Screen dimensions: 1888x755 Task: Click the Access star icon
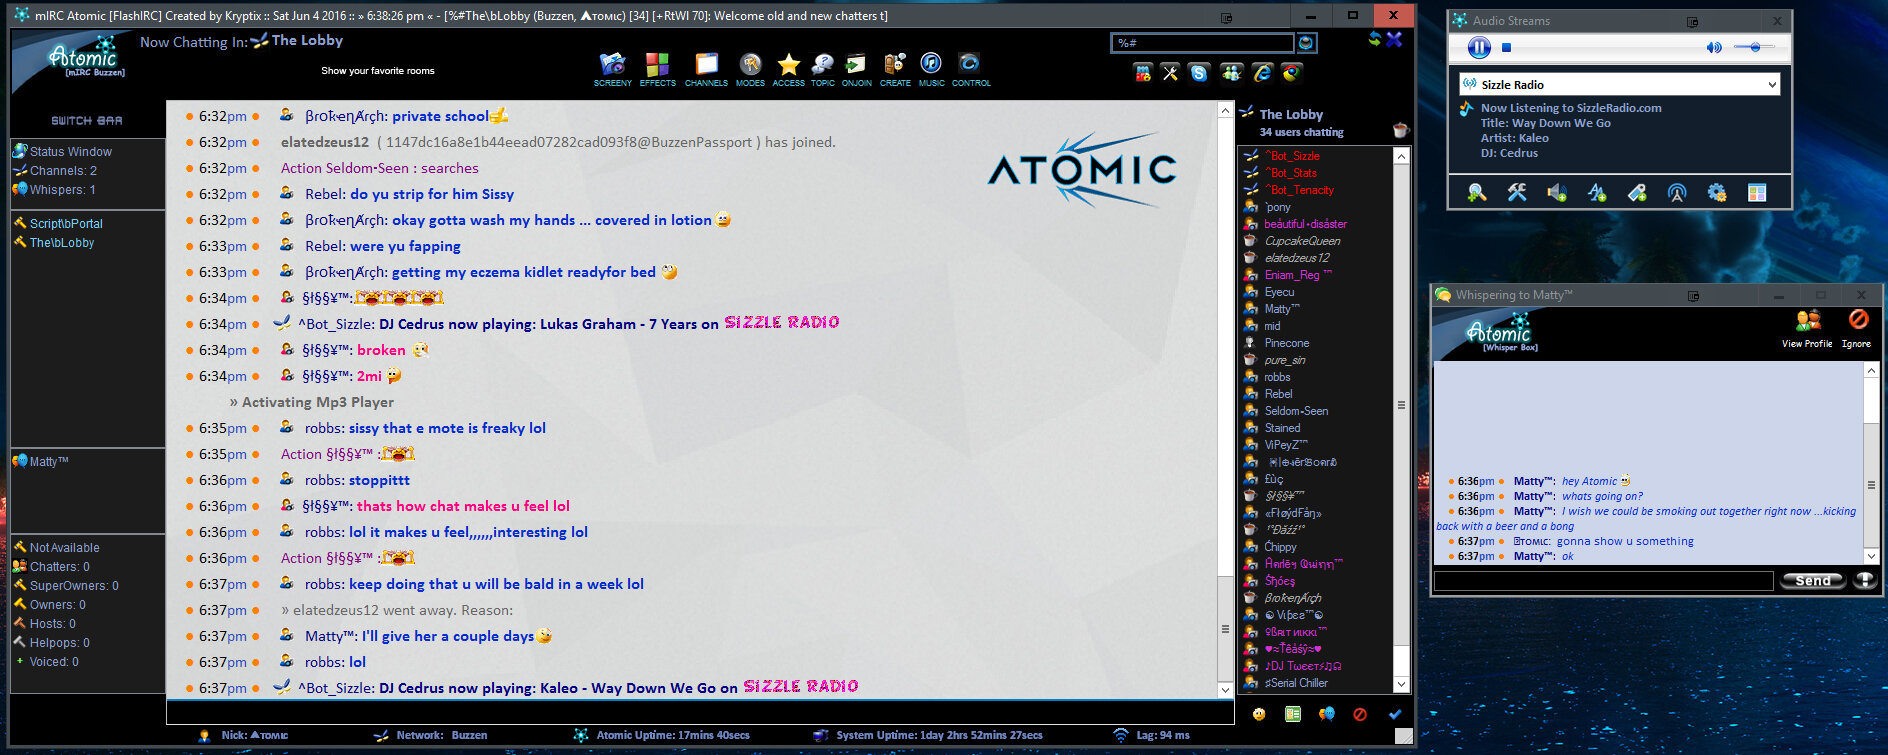pyautogui.click(x=788, y=68)
